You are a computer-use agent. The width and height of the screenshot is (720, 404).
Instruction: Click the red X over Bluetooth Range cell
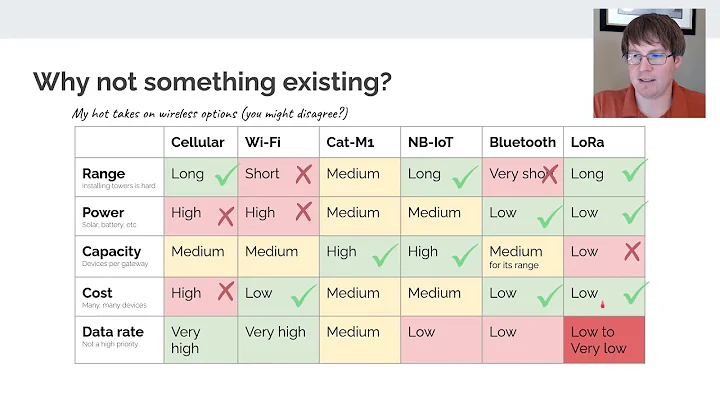point(548,174)
